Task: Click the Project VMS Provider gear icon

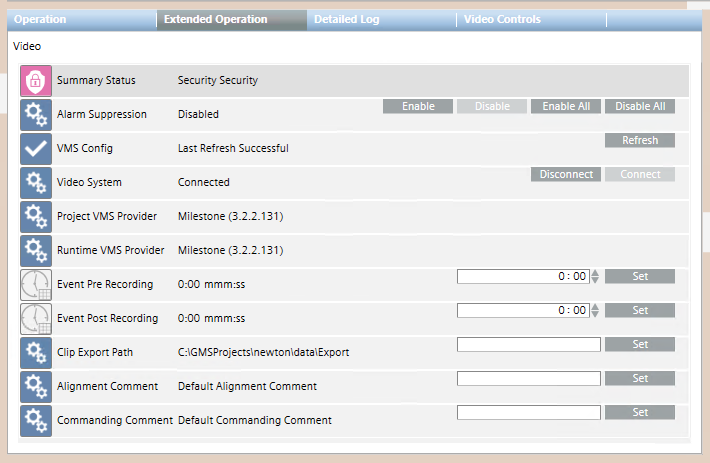Action: point(36,217)
